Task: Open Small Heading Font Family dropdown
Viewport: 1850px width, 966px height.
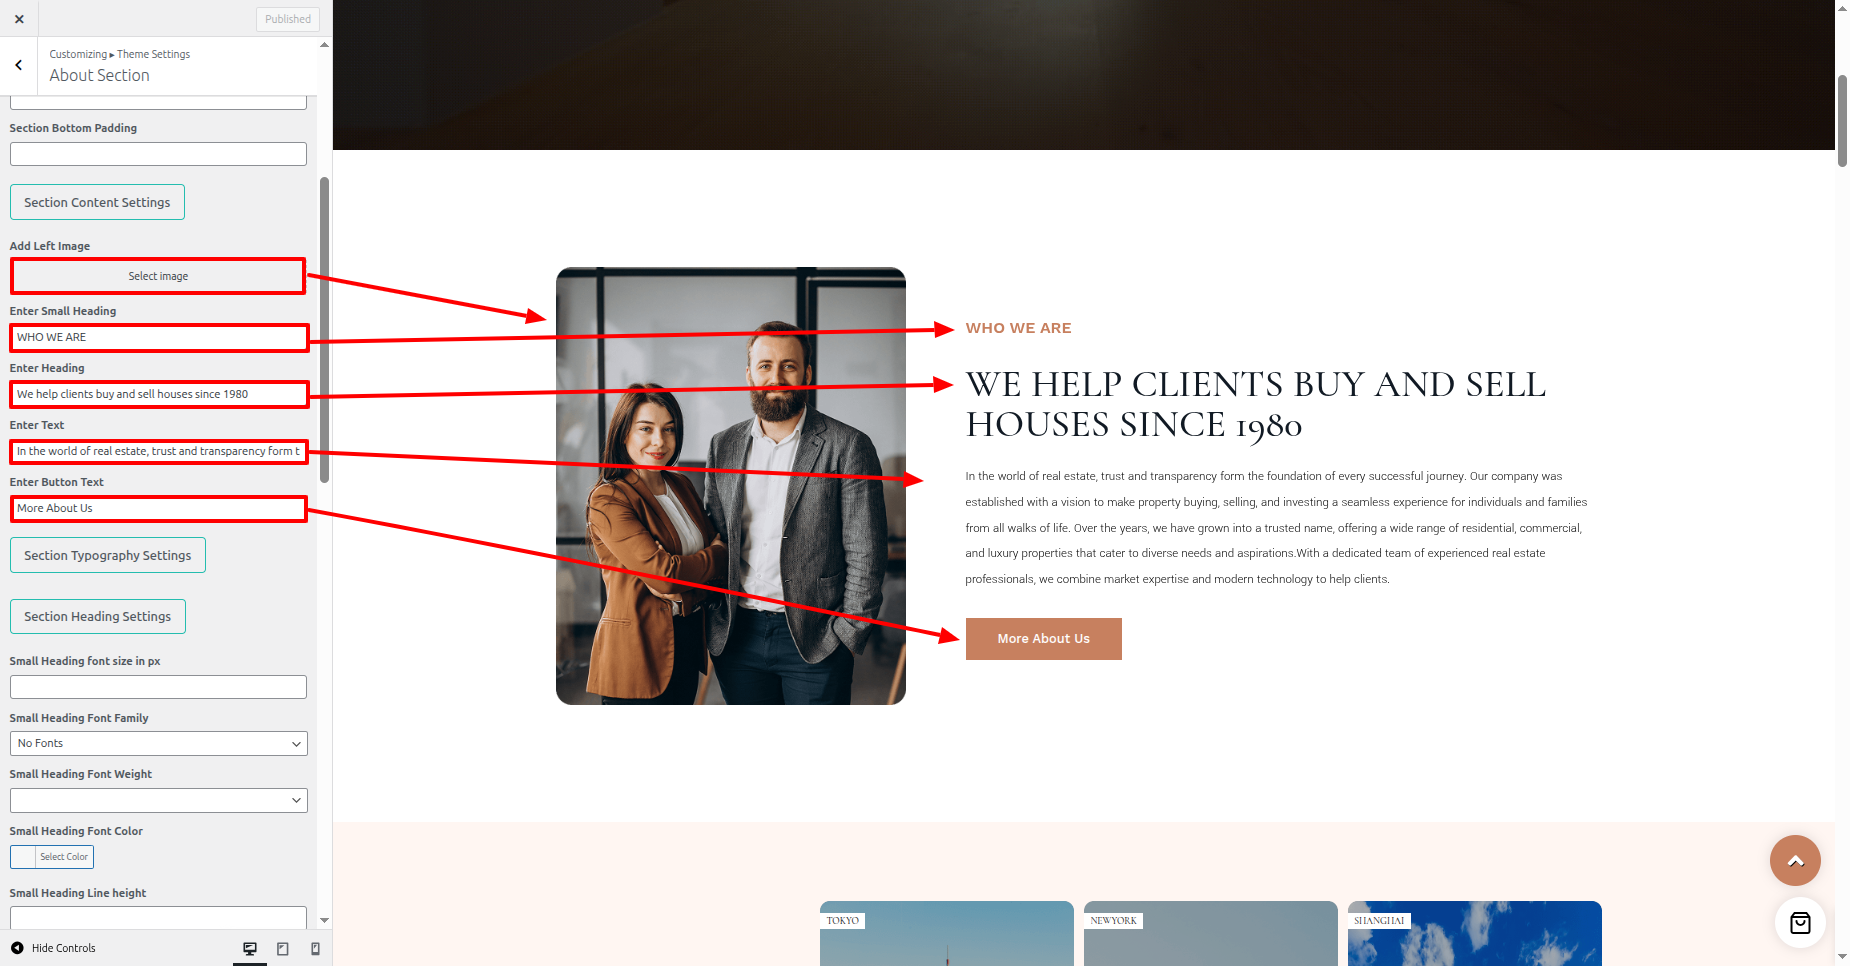Action: click(x=158, y=743)
